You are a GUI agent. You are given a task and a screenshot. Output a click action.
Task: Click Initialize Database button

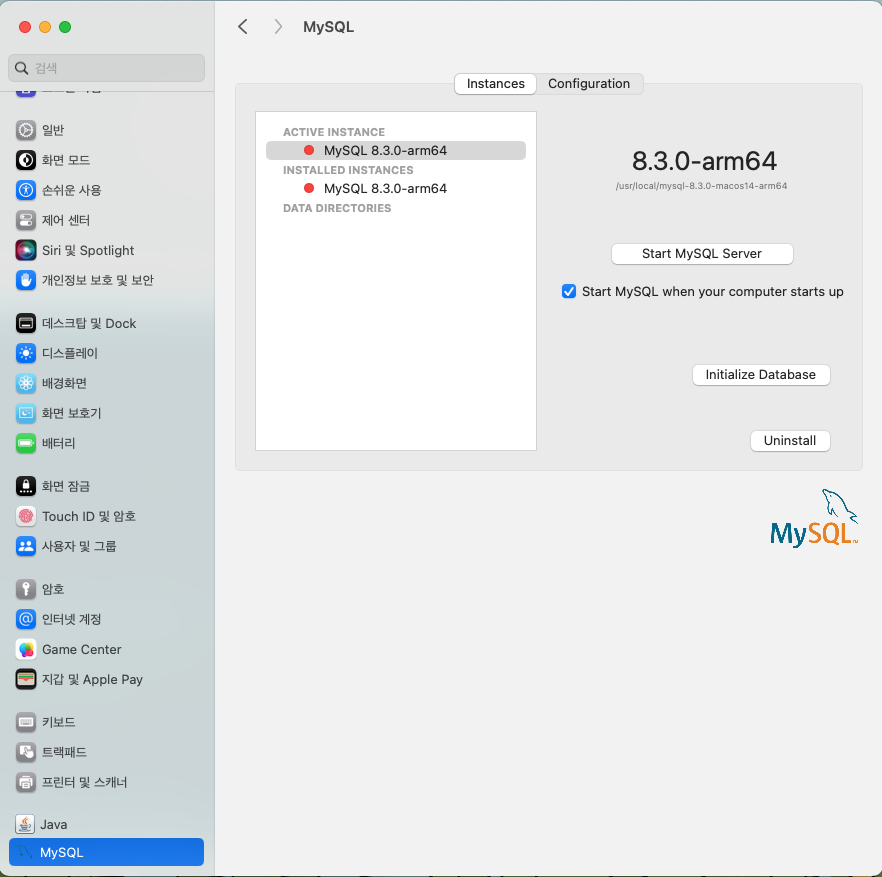(760, 375)
